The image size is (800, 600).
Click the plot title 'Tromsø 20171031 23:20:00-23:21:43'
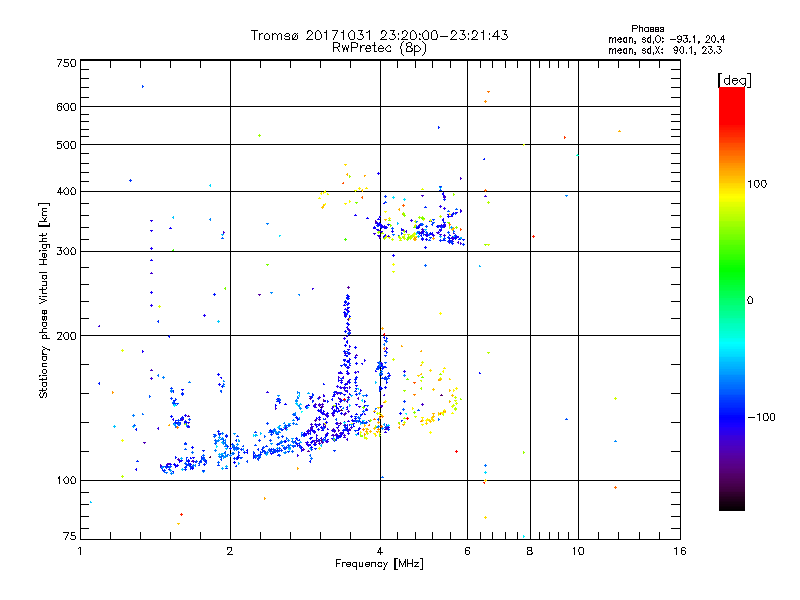click(379, 35)
